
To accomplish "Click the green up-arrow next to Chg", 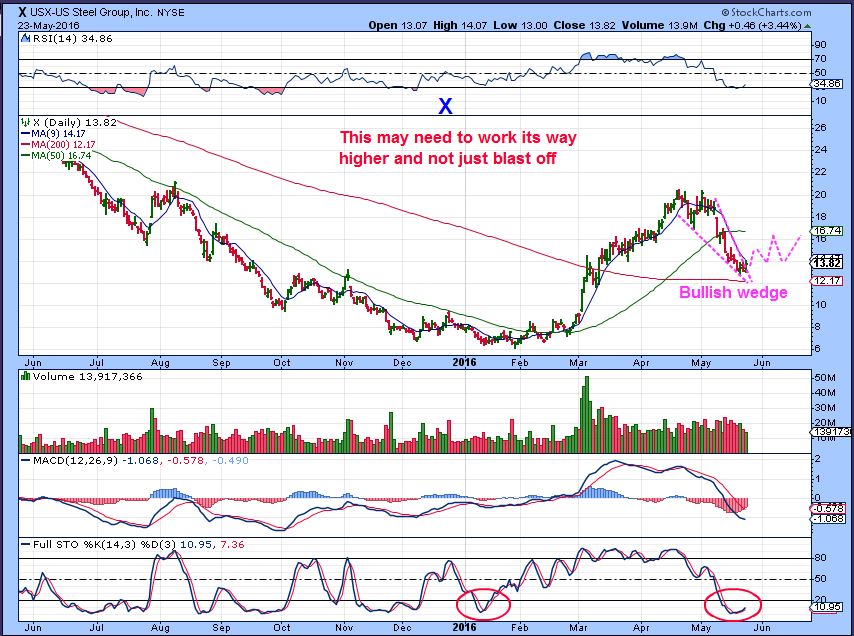I will point(807,26).
